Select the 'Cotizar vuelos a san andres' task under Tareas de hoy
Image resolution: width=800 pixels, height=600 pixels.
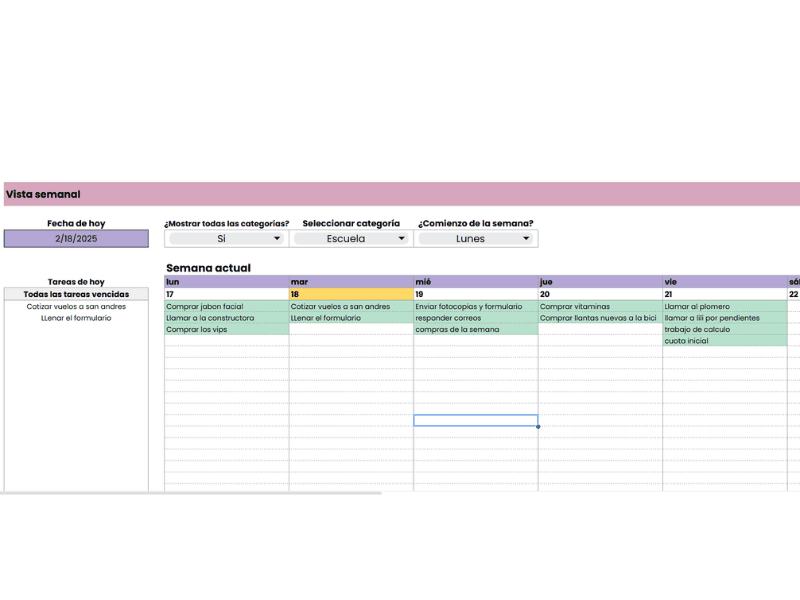76,307
